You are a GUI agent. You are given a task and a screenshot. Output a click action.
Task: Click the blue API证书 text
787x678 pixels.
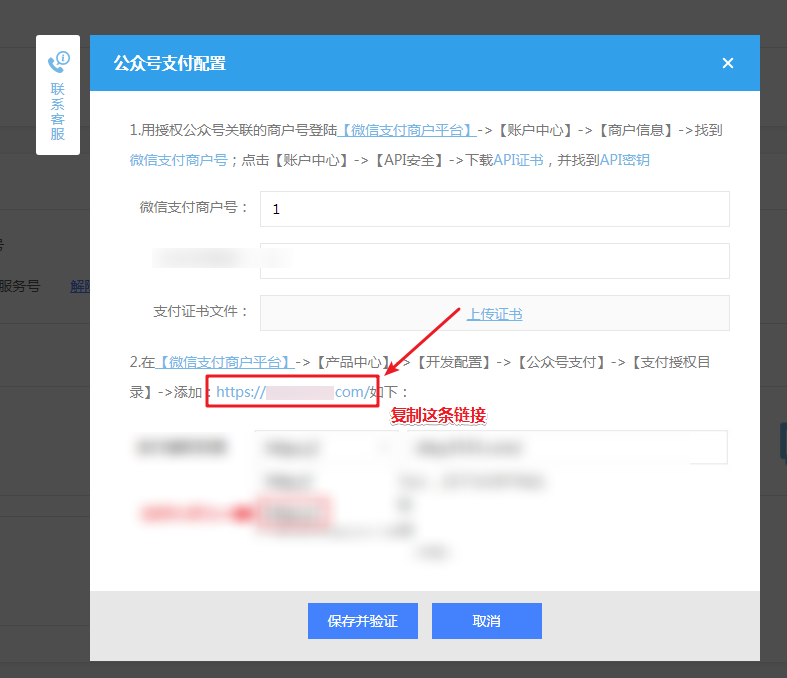[x=518, y=160]
